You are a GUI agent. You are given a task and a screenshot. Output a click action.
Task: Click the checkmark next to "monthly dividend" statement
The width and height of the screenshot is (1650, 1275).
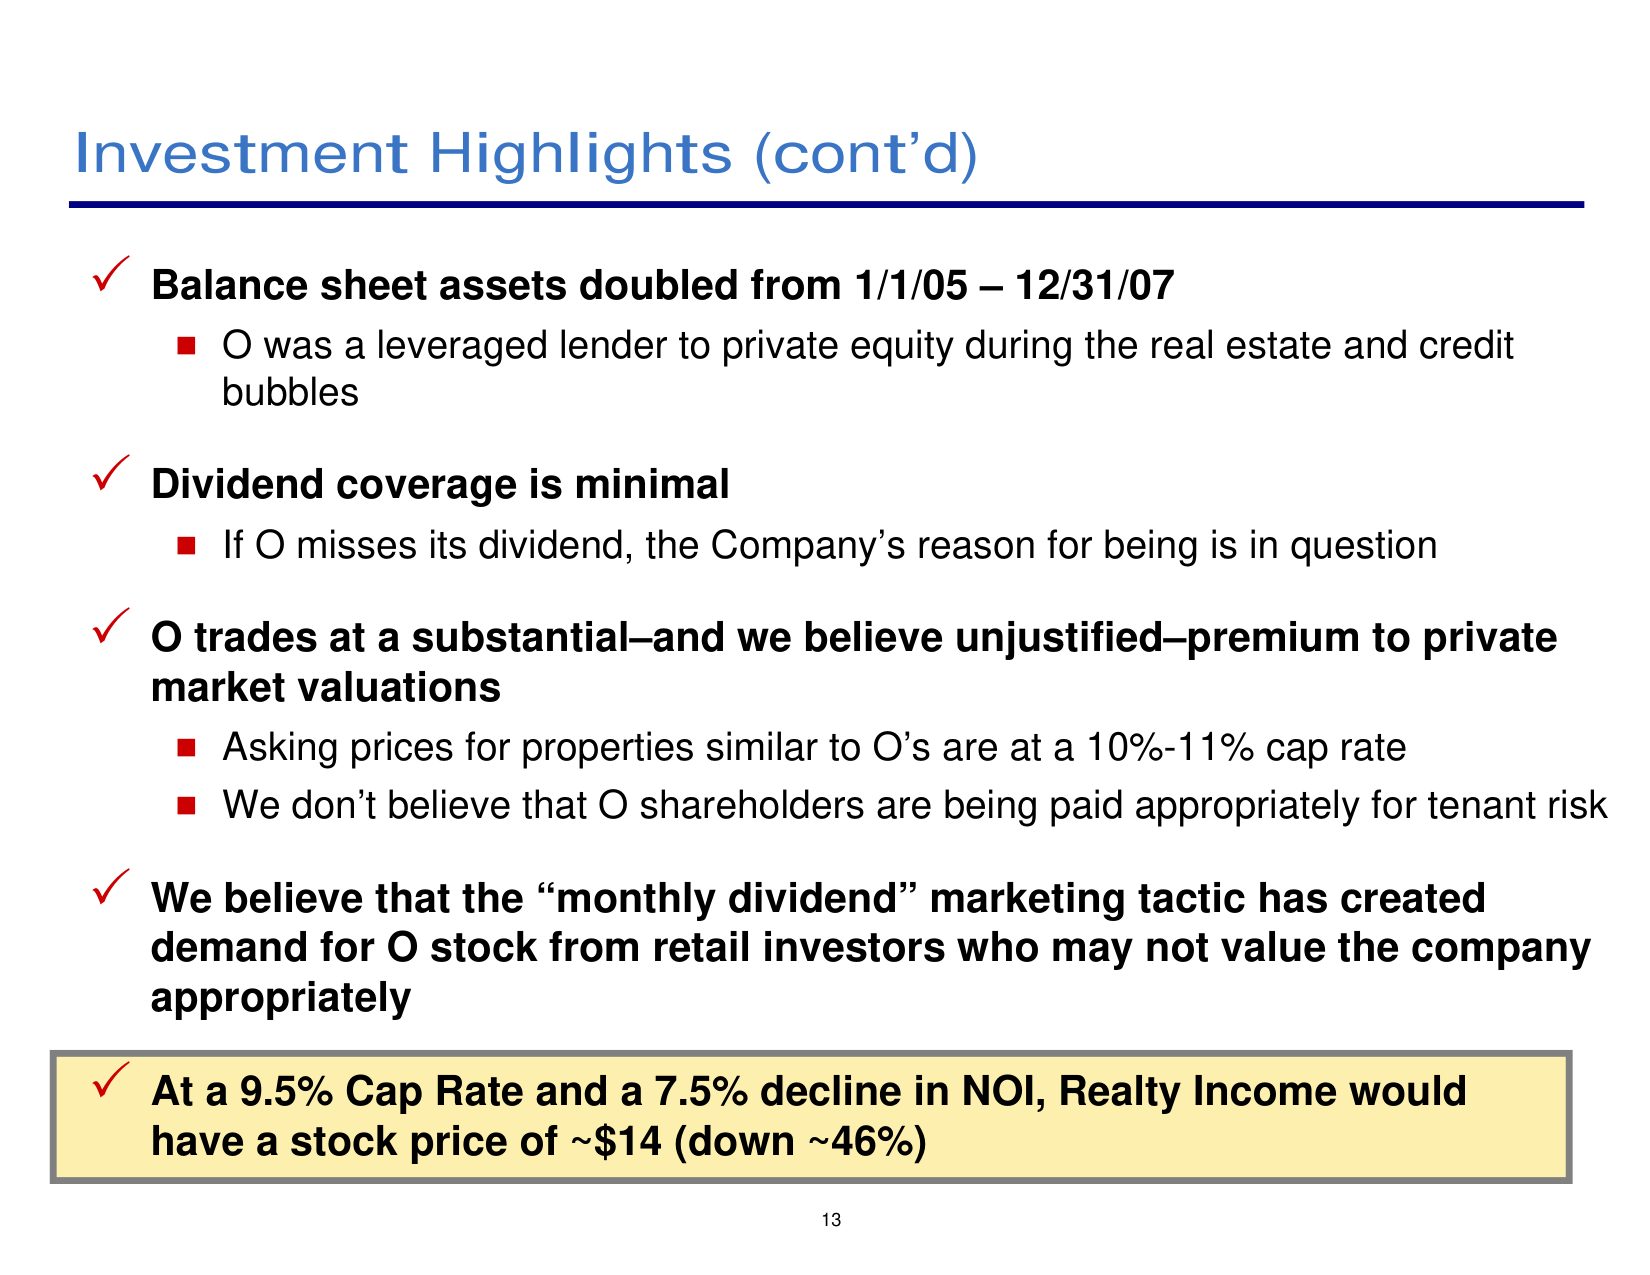click(x=110, y=886)
